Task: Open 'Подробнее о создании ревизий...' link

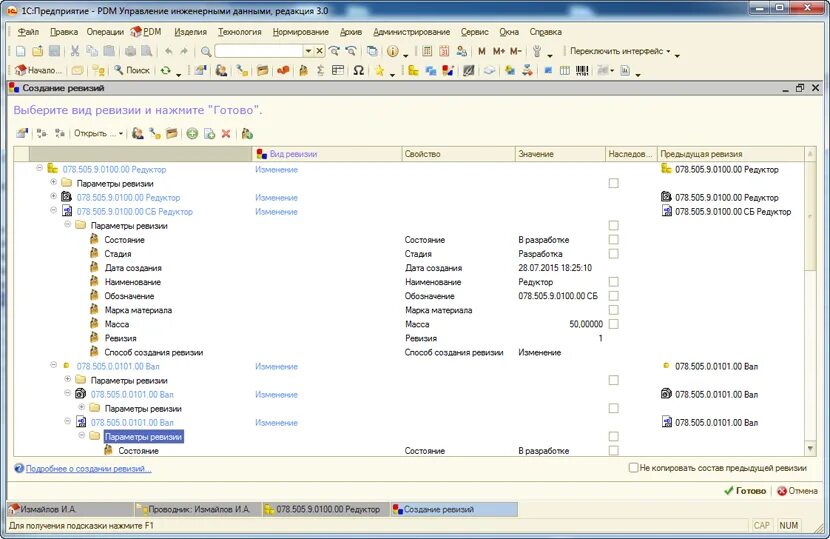Action: 88,469
